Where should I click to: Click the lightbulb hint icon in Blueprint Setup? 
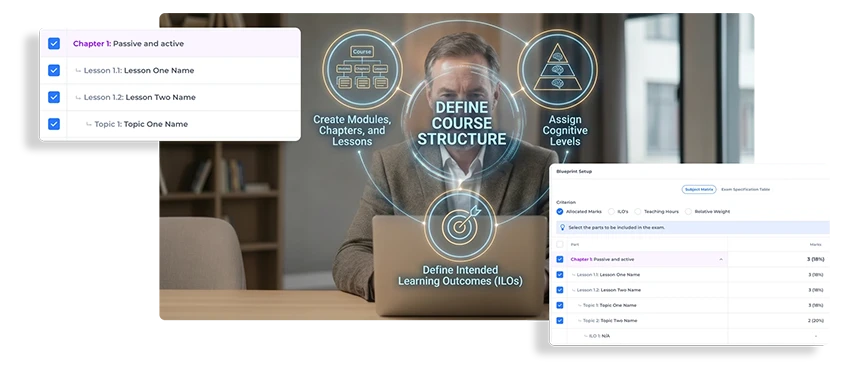[x=563, y=228]
